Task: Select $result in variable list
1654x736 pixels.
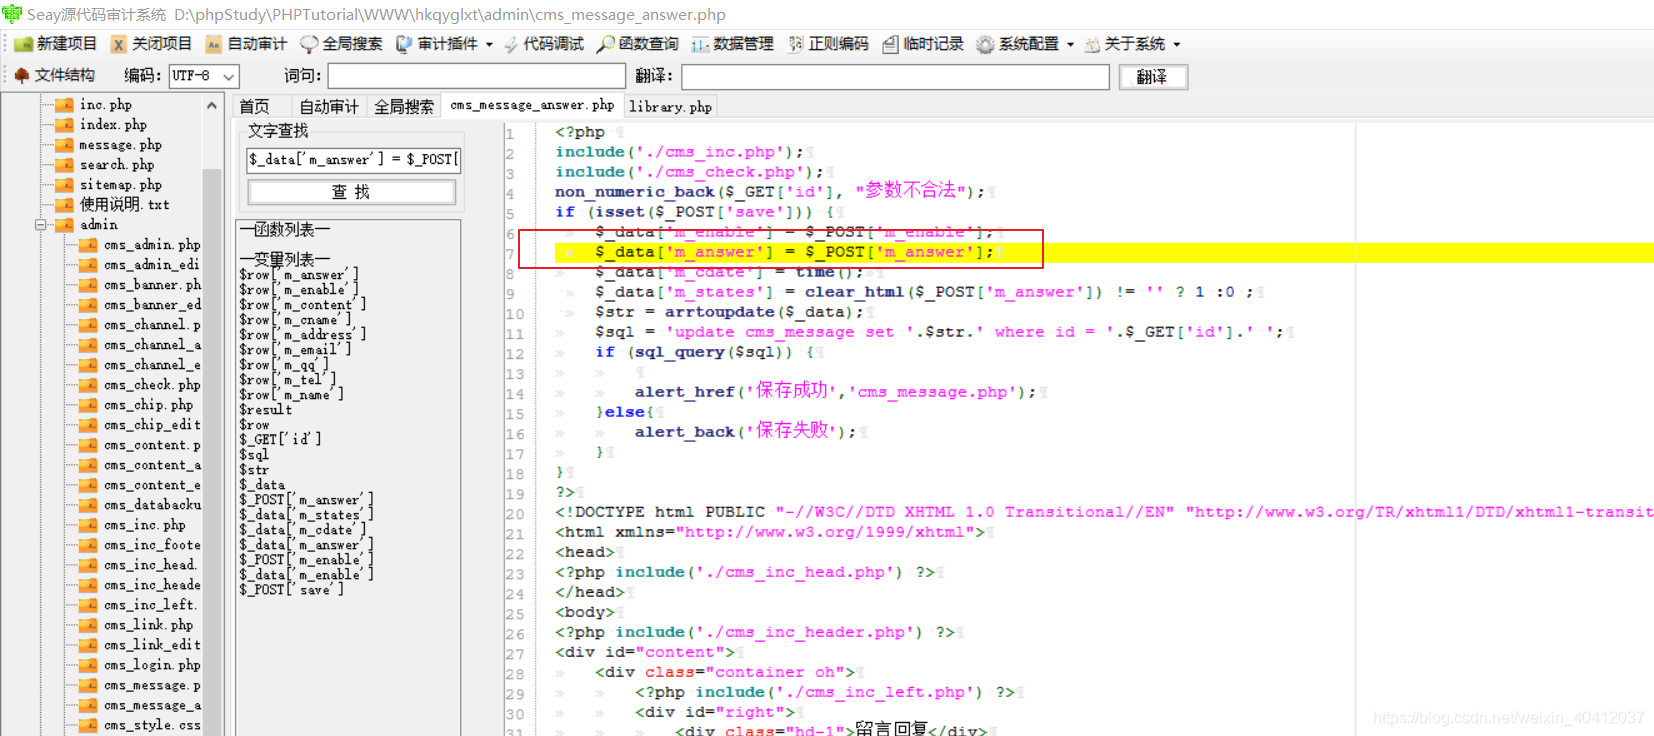Action: [x=266, y=410]
